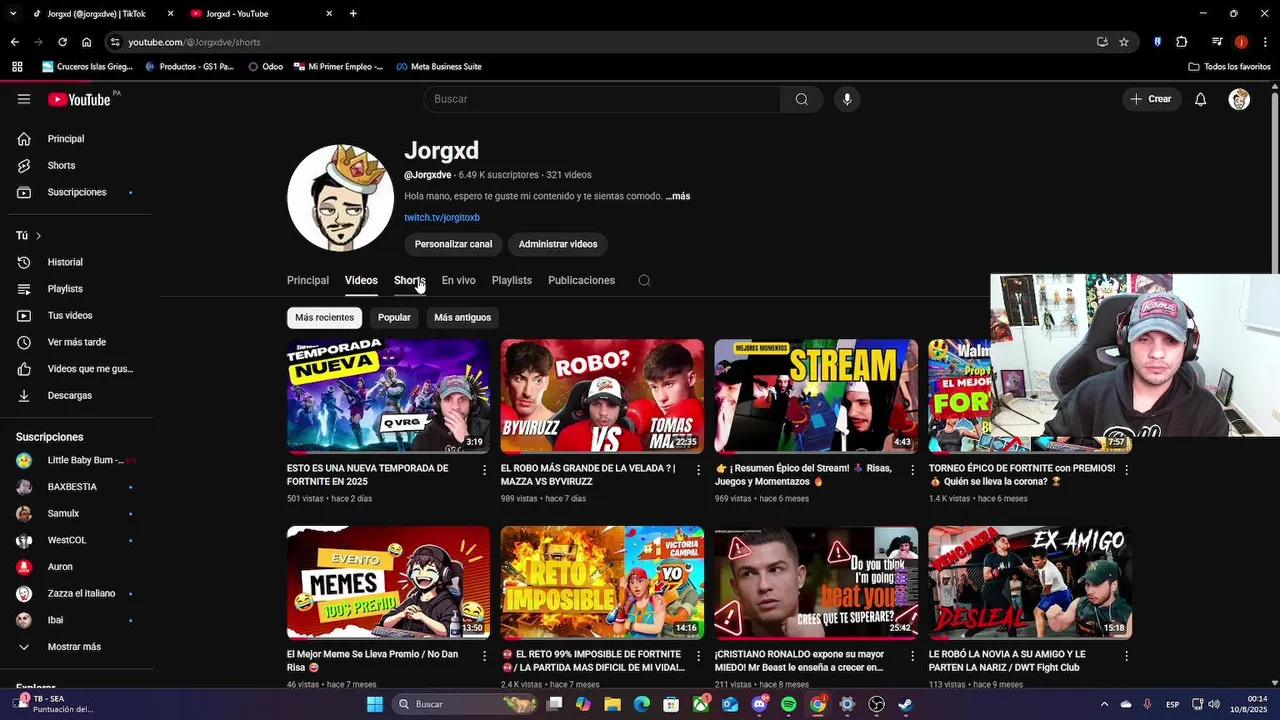Open the account avatar menu
The image size is (1280, 720).
(1239, 99)
